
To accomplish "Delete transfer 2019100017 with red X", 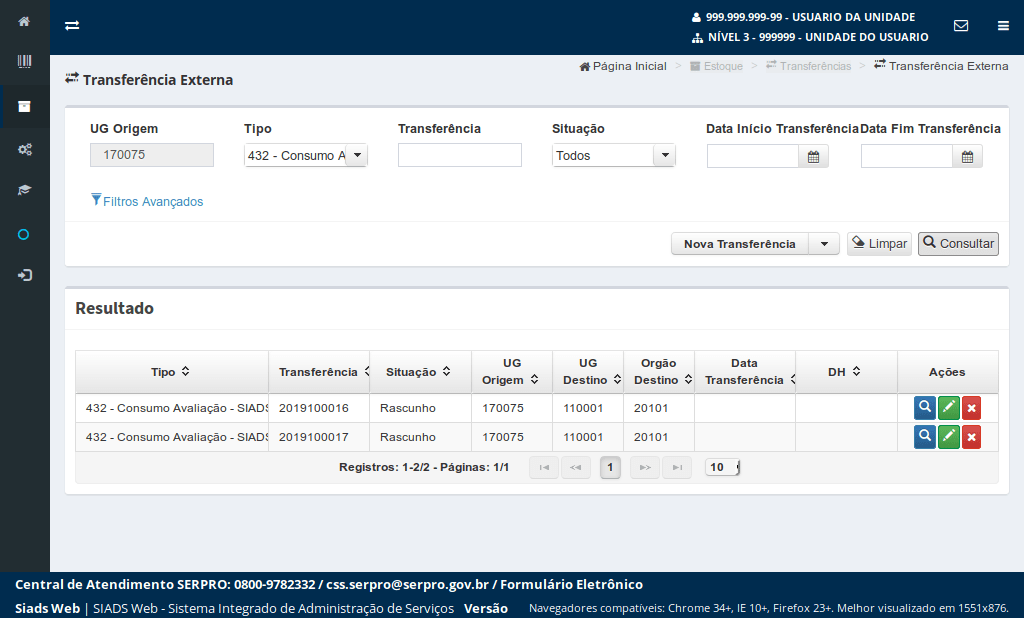I will tap(971, 436).
